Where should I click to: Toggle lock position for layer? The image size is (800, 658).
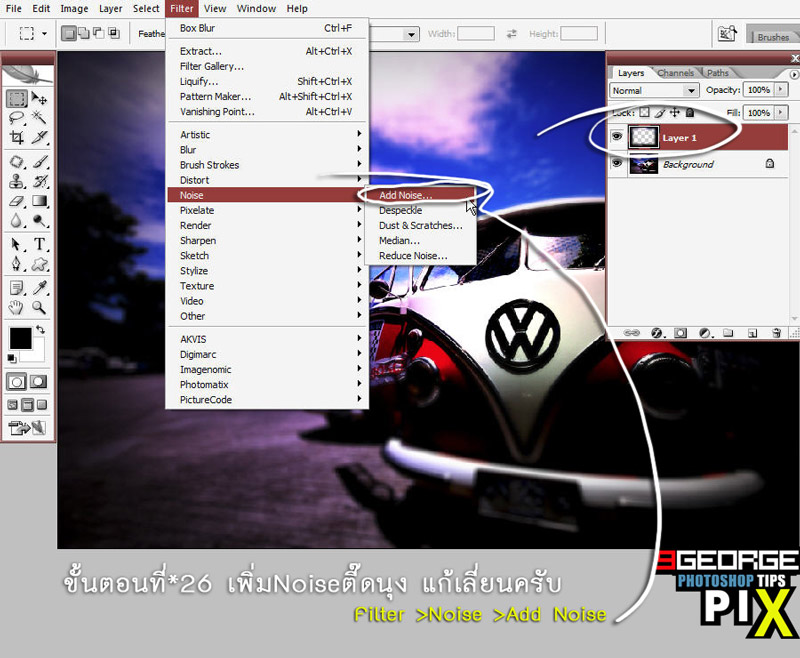[x=674, y=112]
